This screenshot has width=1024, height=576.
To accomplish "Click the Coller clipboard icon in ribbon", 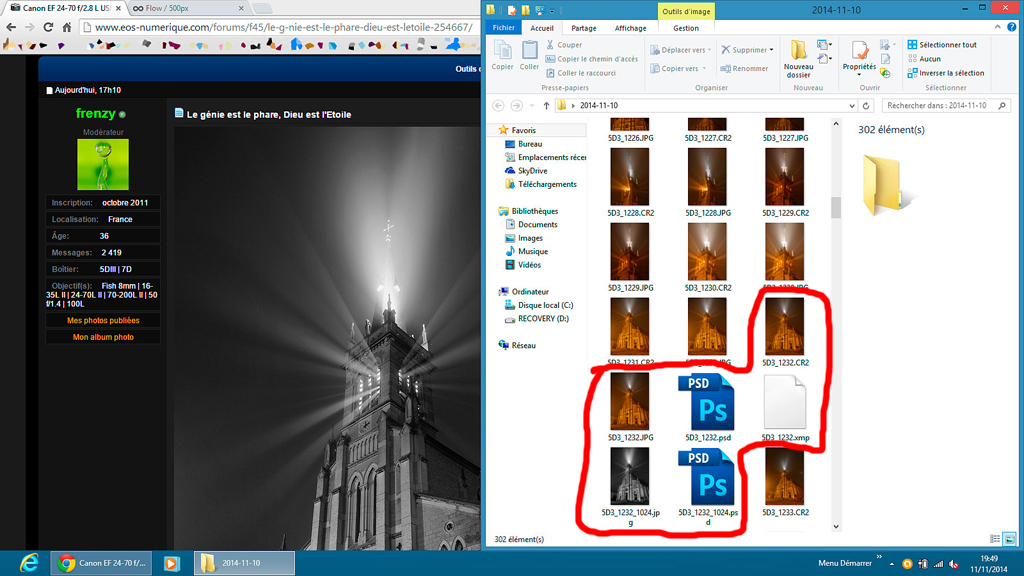I will coord(529,54).
